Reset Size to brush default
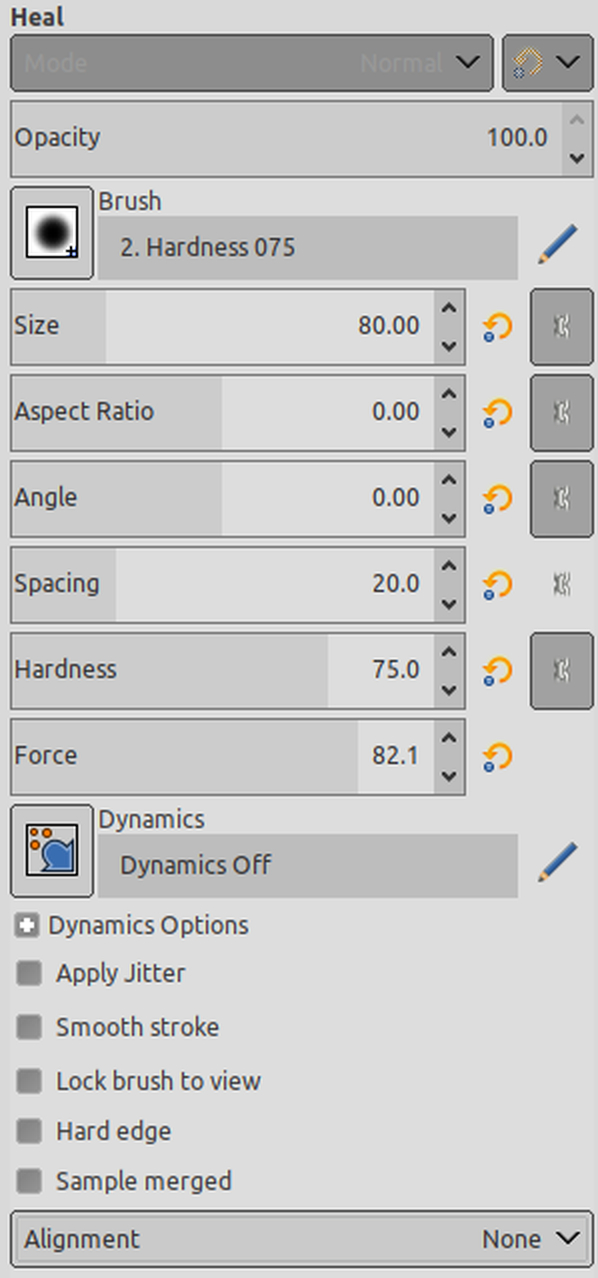 (x=497, y=327)
